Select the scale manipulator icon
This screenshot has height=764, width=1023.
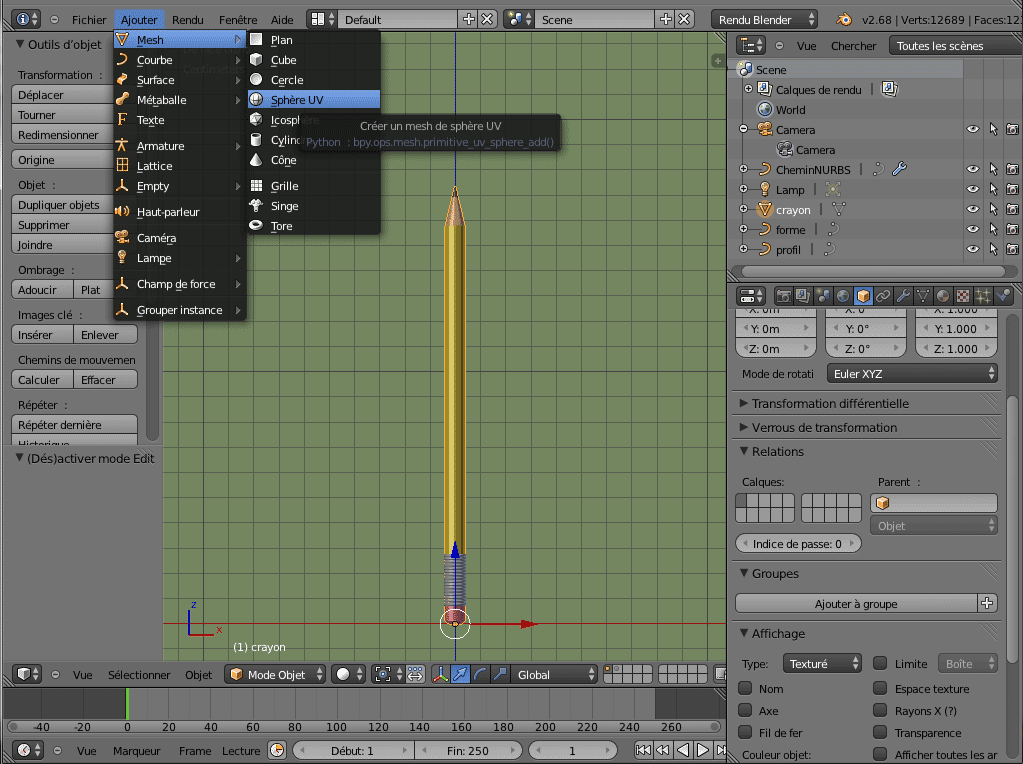coord(500,674)
